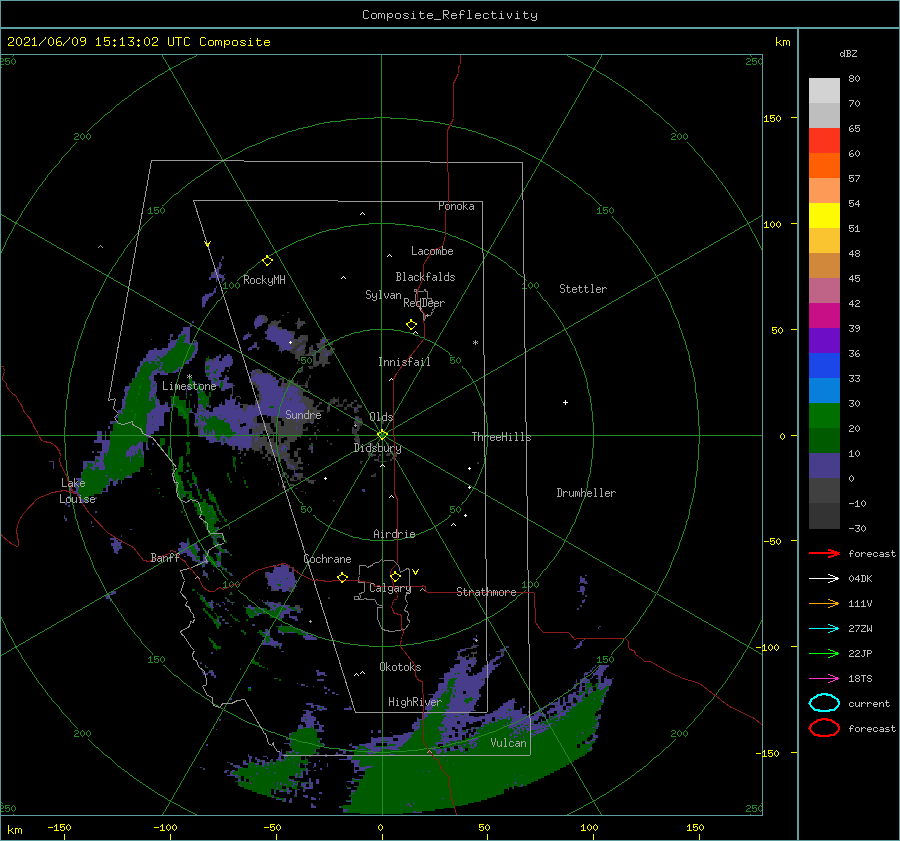Click the green 22JP arrow icon

824,653
